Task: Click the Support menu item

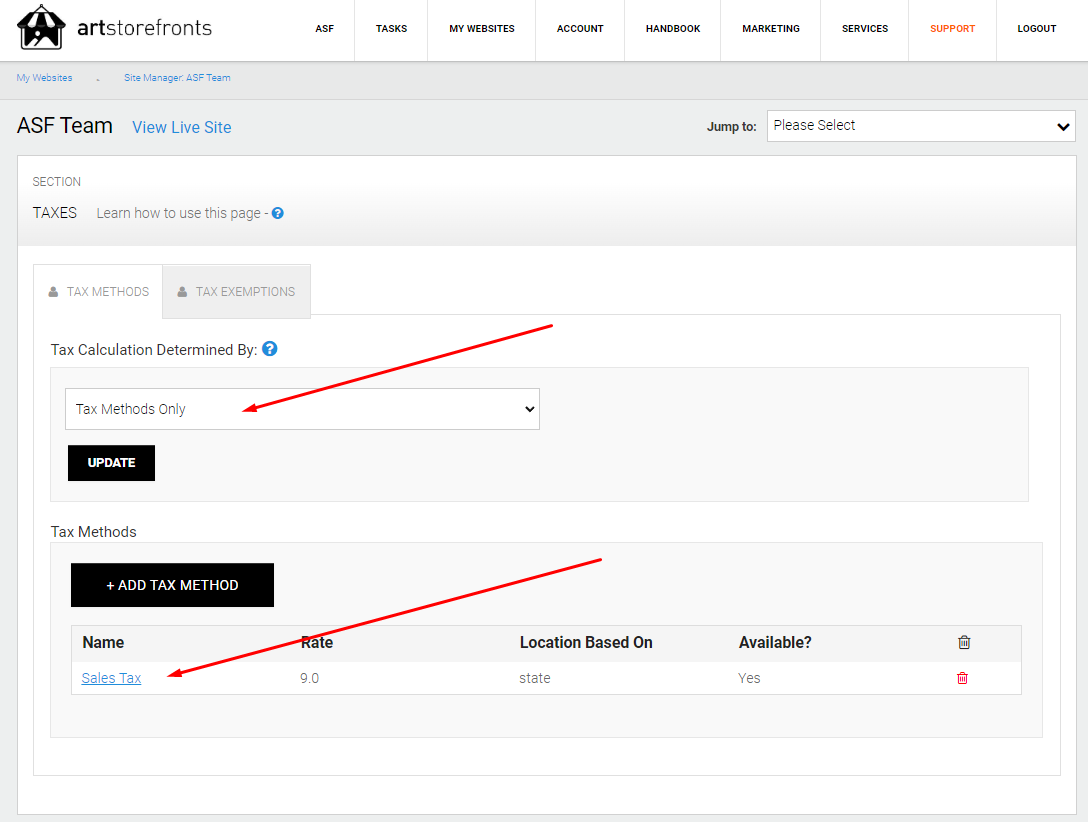Action: 953,28
